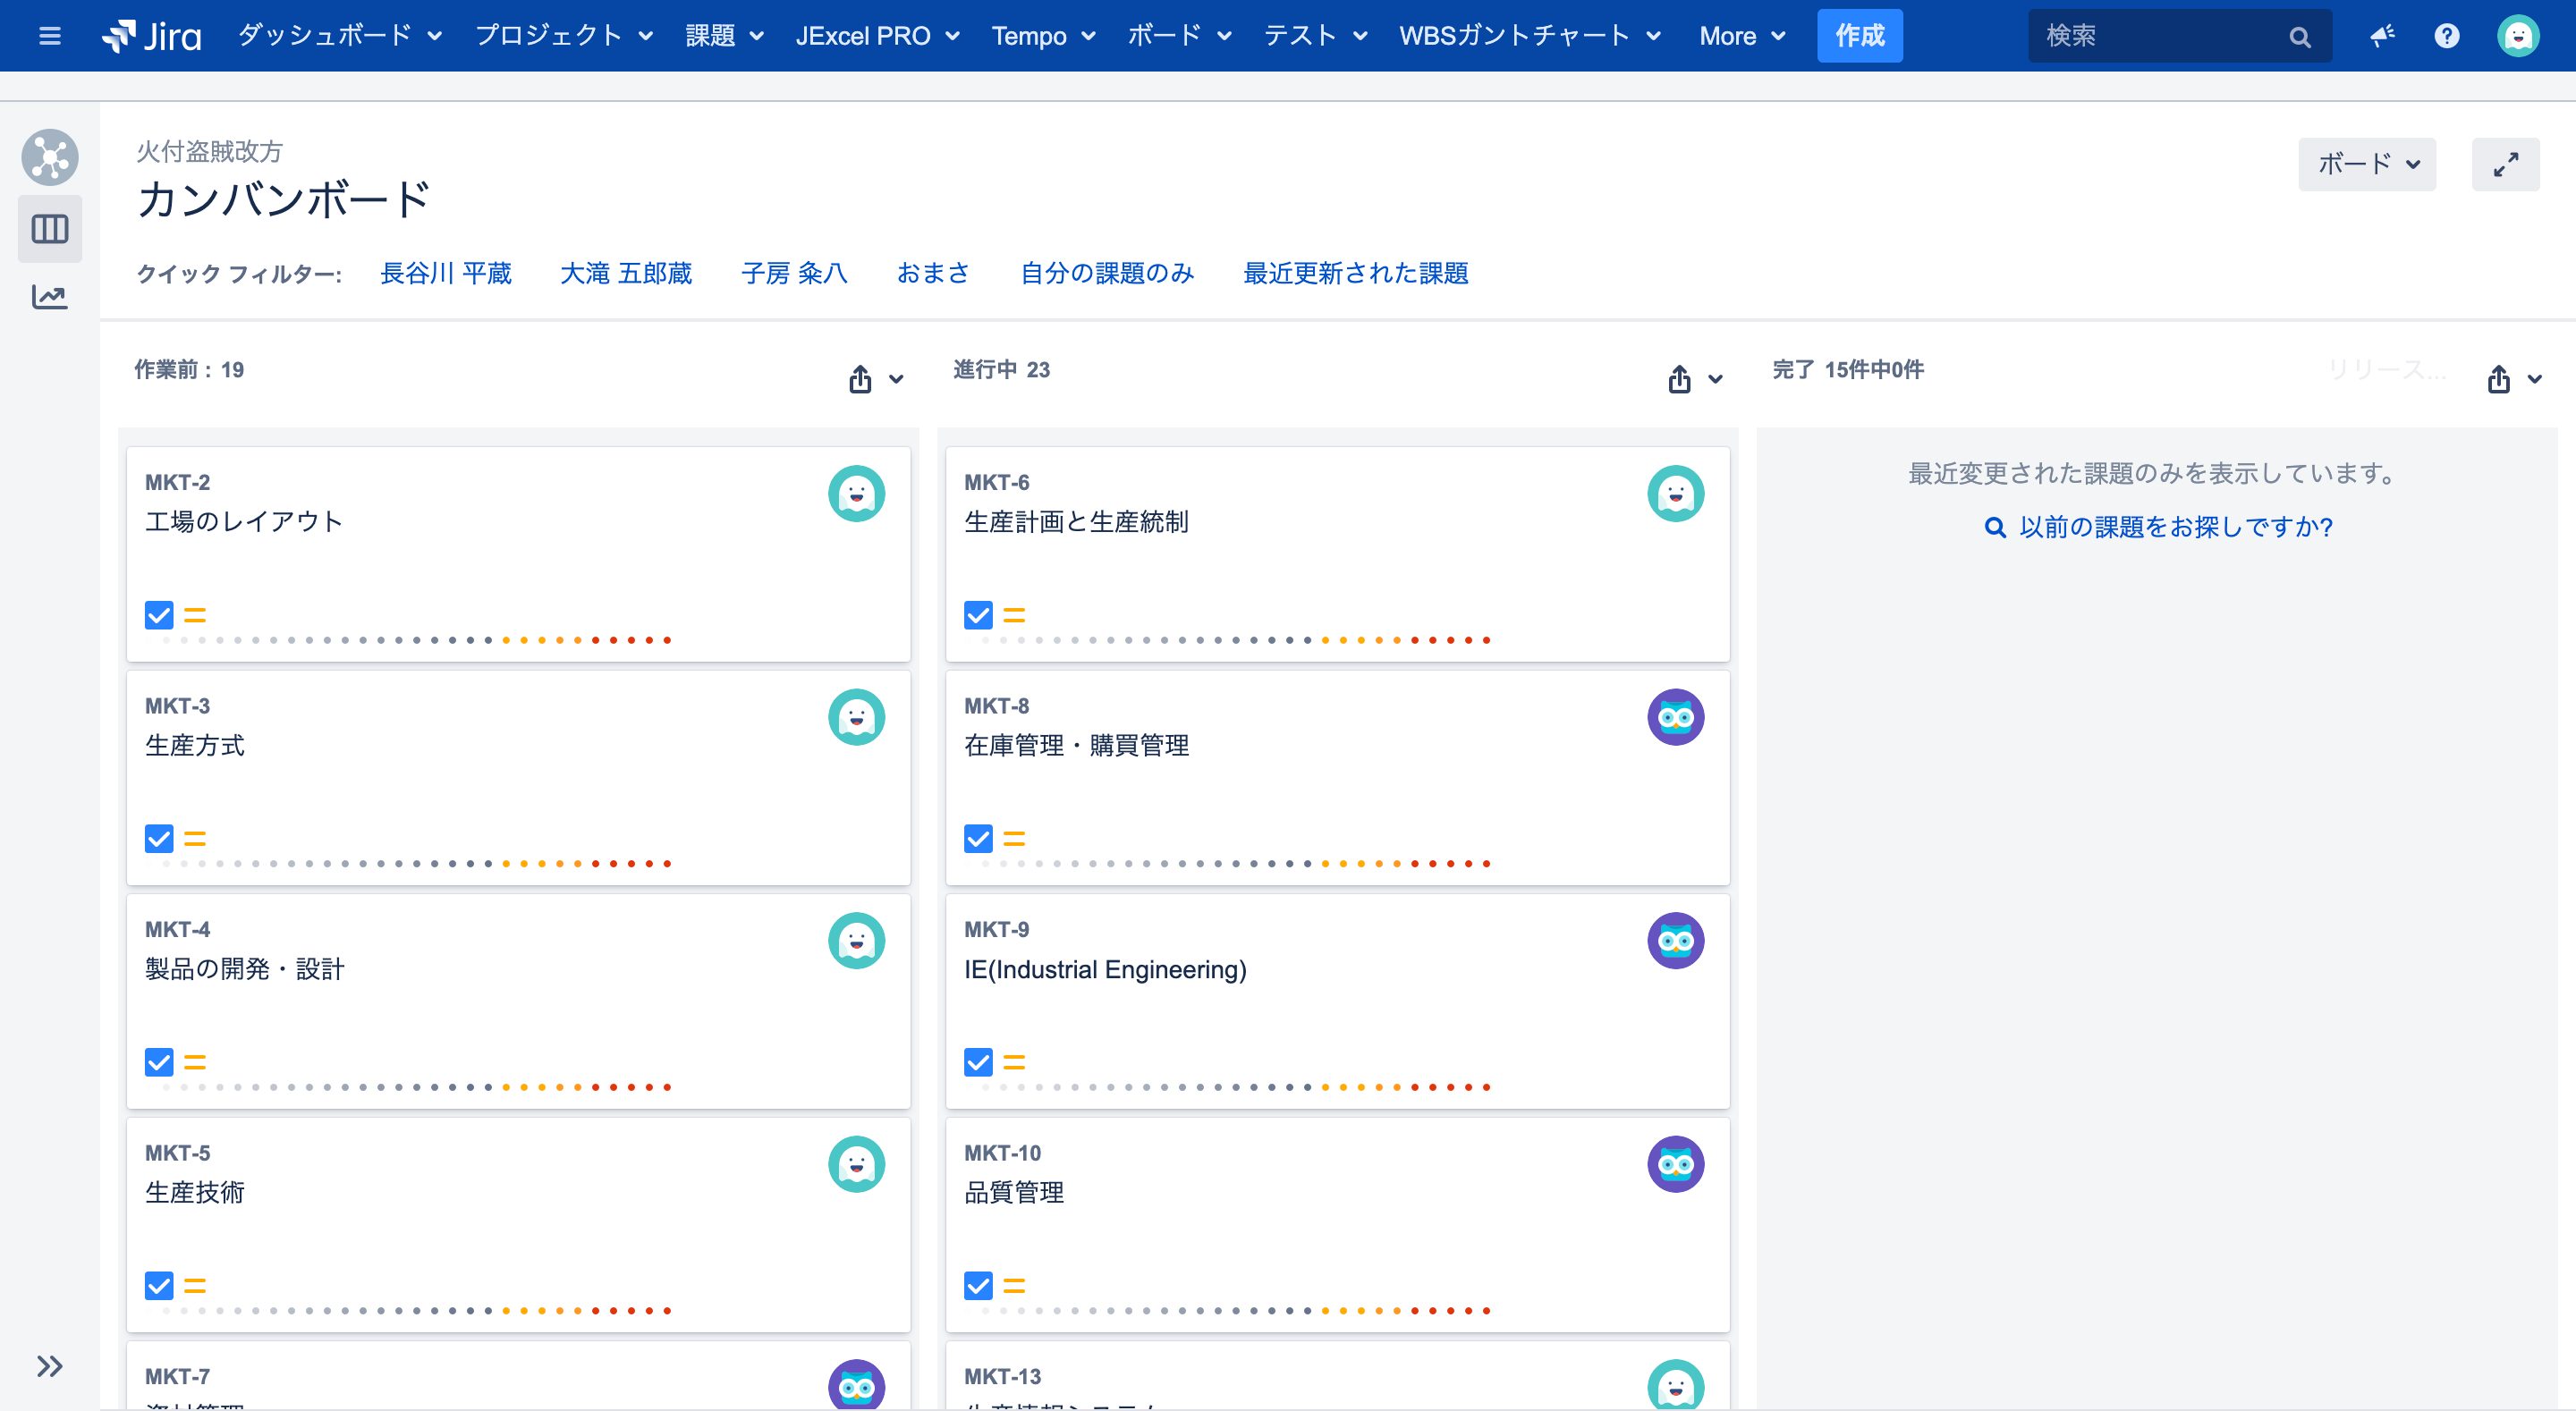This screenshot has height=1411, width=2576.
Task: Open the ボード menu in navbar
Action: 1180,36
